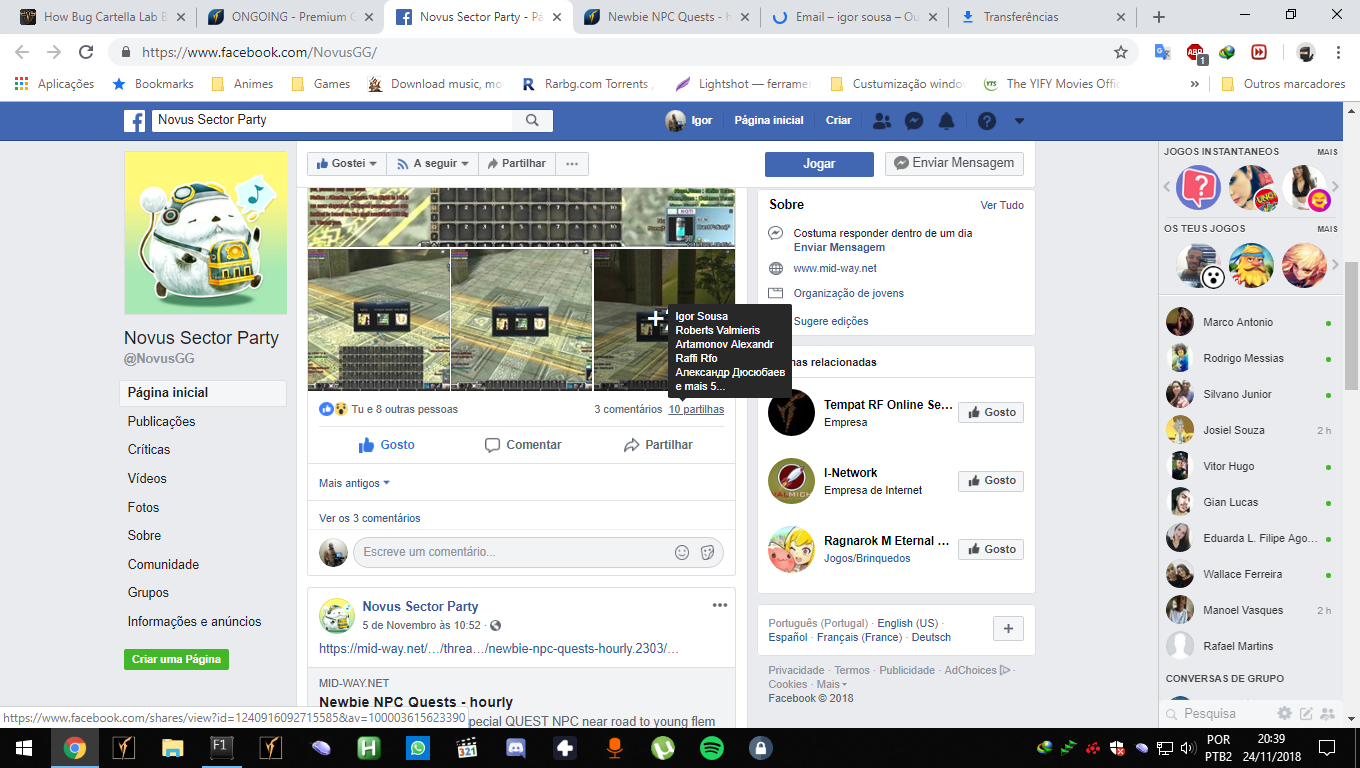Click Gosto button for Tempat RF Online

pyautogui.click(x=991, y=412)
